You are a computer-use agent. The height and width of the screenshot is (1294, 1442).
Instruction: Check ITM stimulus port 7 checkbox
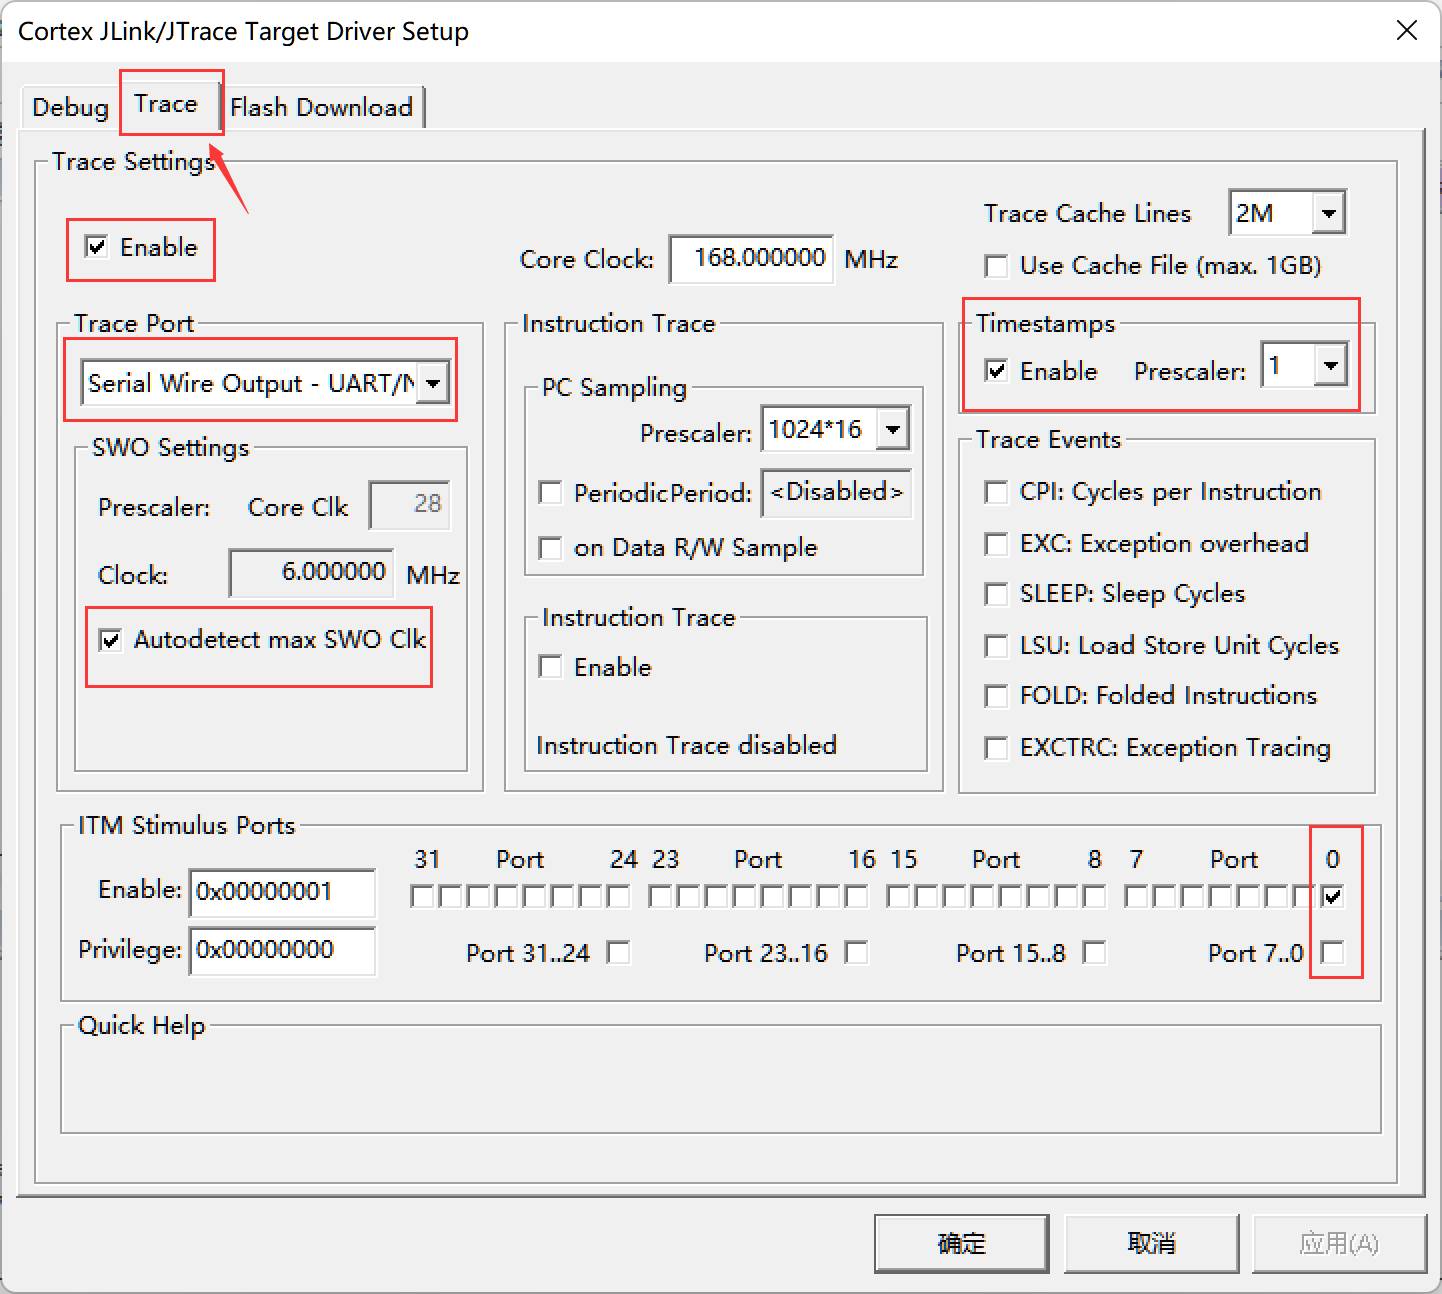click(1136, 896)
